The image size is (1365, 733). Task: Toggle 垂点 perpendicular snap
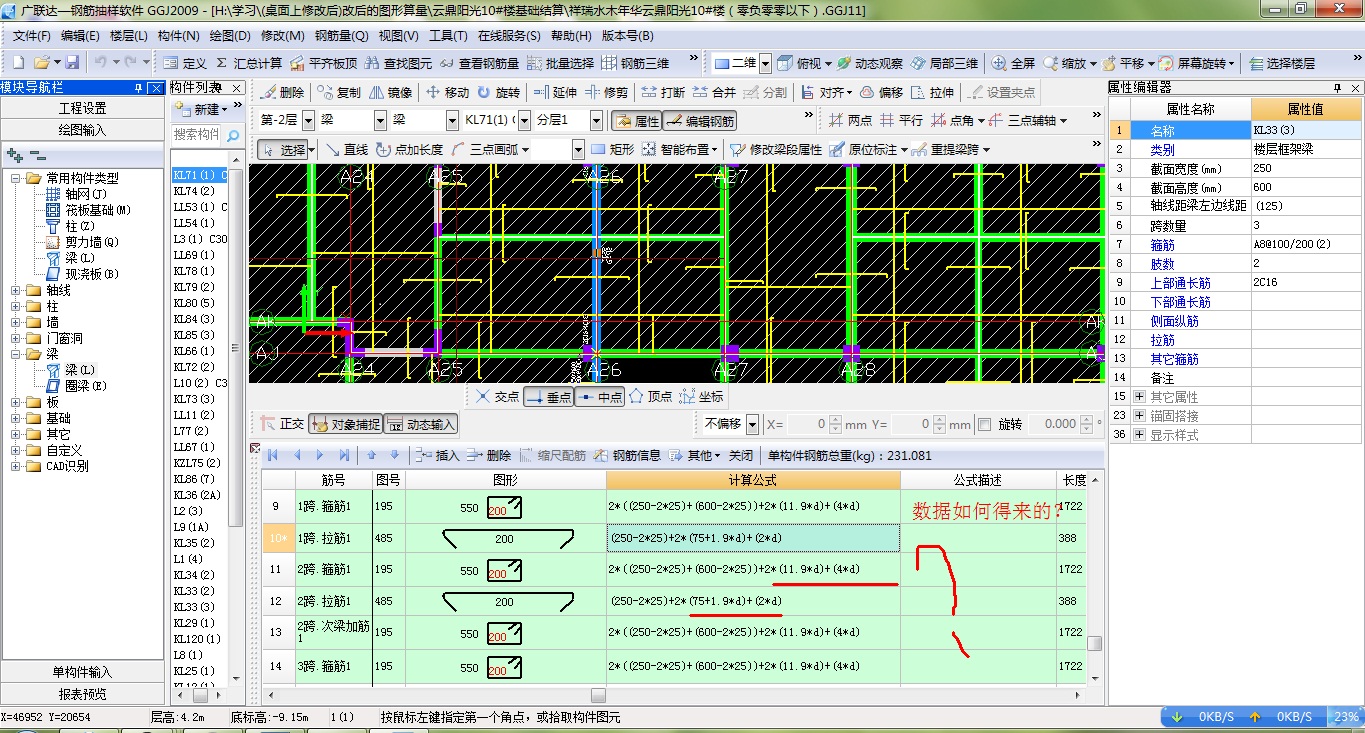pos(549,396)
